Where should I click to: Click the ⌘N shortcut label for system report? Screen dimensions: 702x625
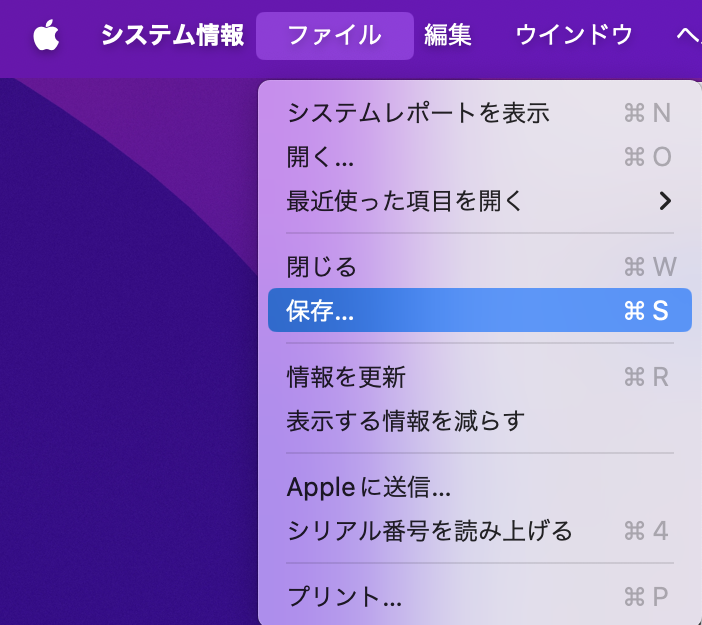(647, 113)
